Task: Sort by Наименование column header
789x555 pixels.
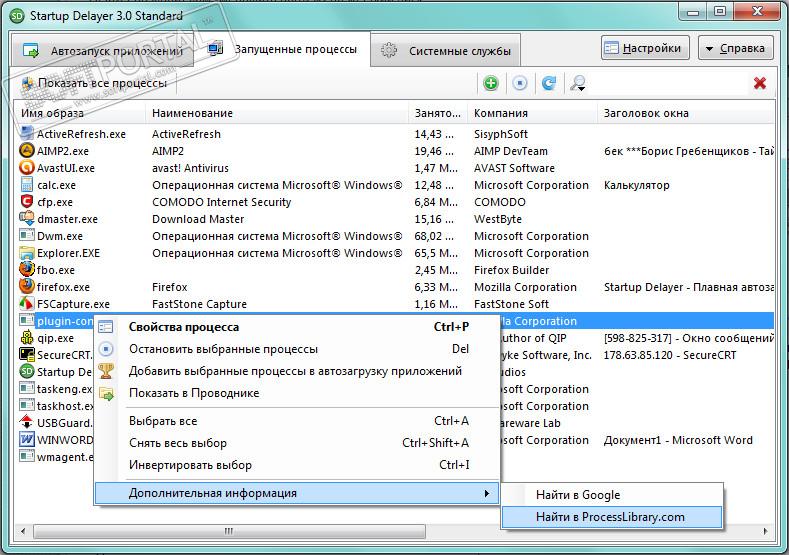Action: tap(277, 113)
